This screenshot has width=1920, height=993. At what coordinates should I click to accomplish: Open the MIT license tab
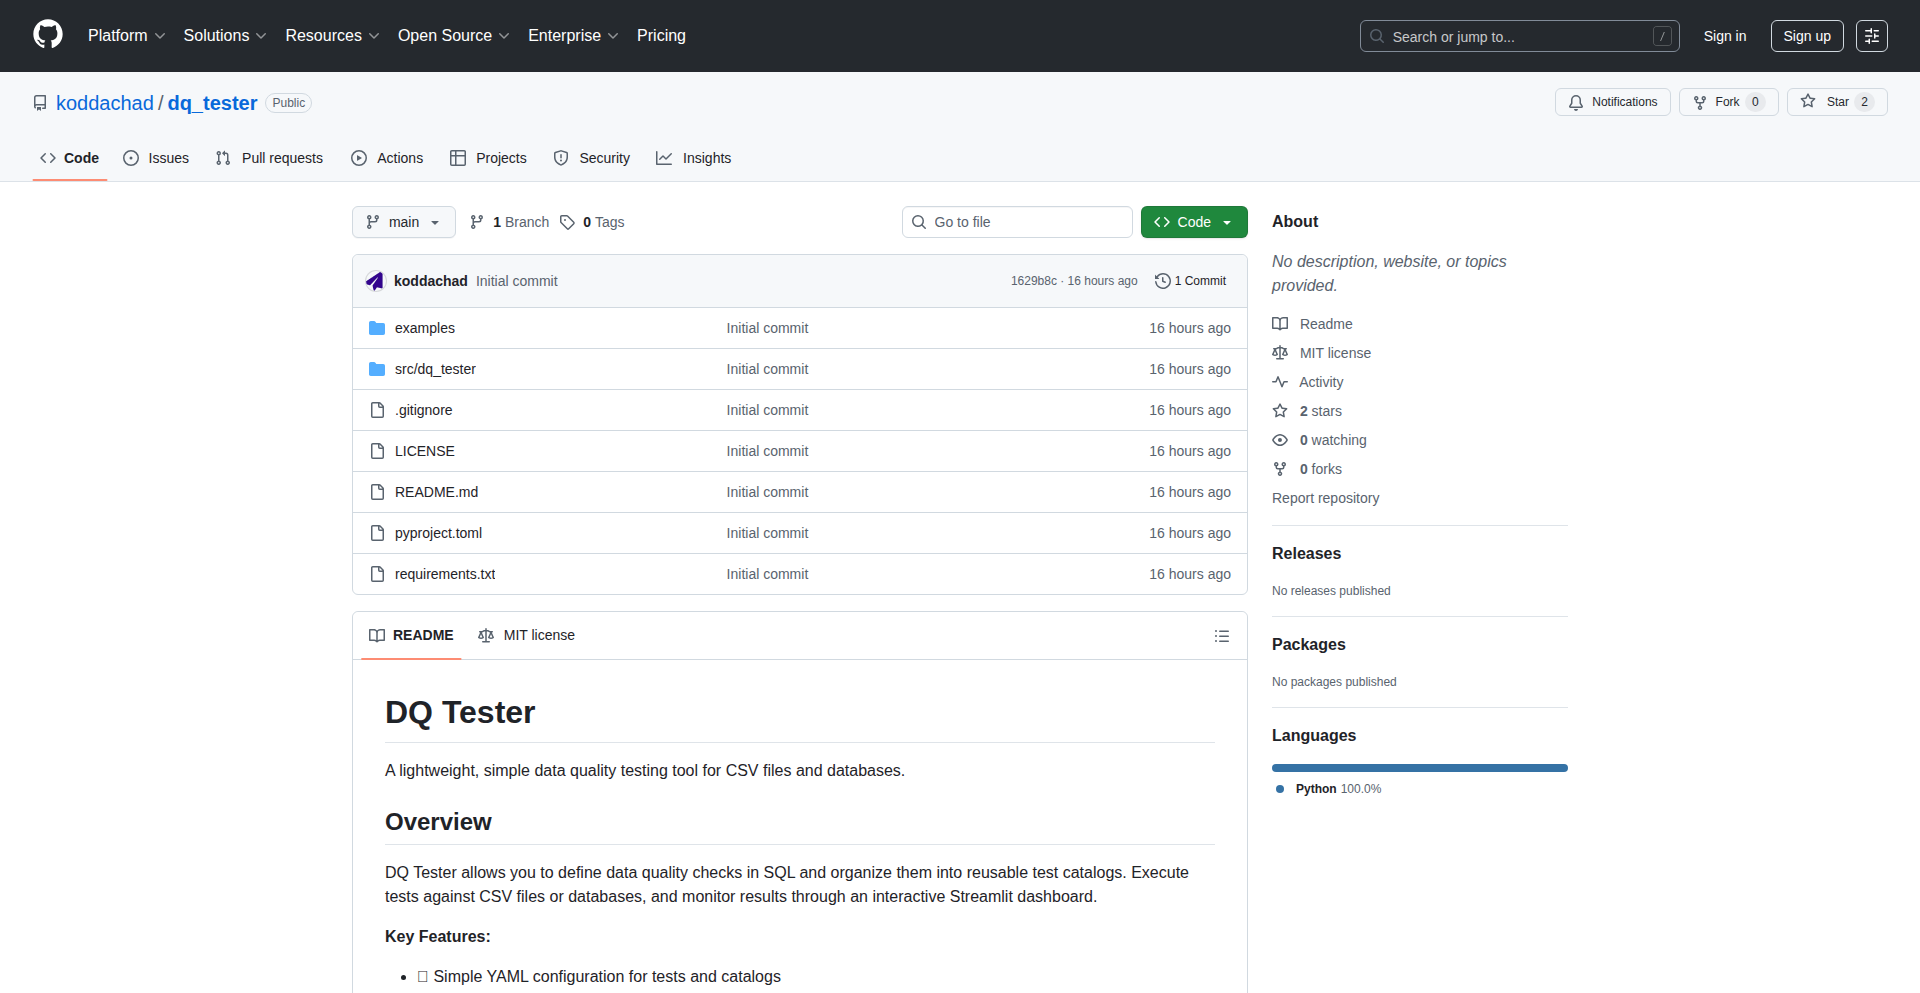[x=527, y=636]
